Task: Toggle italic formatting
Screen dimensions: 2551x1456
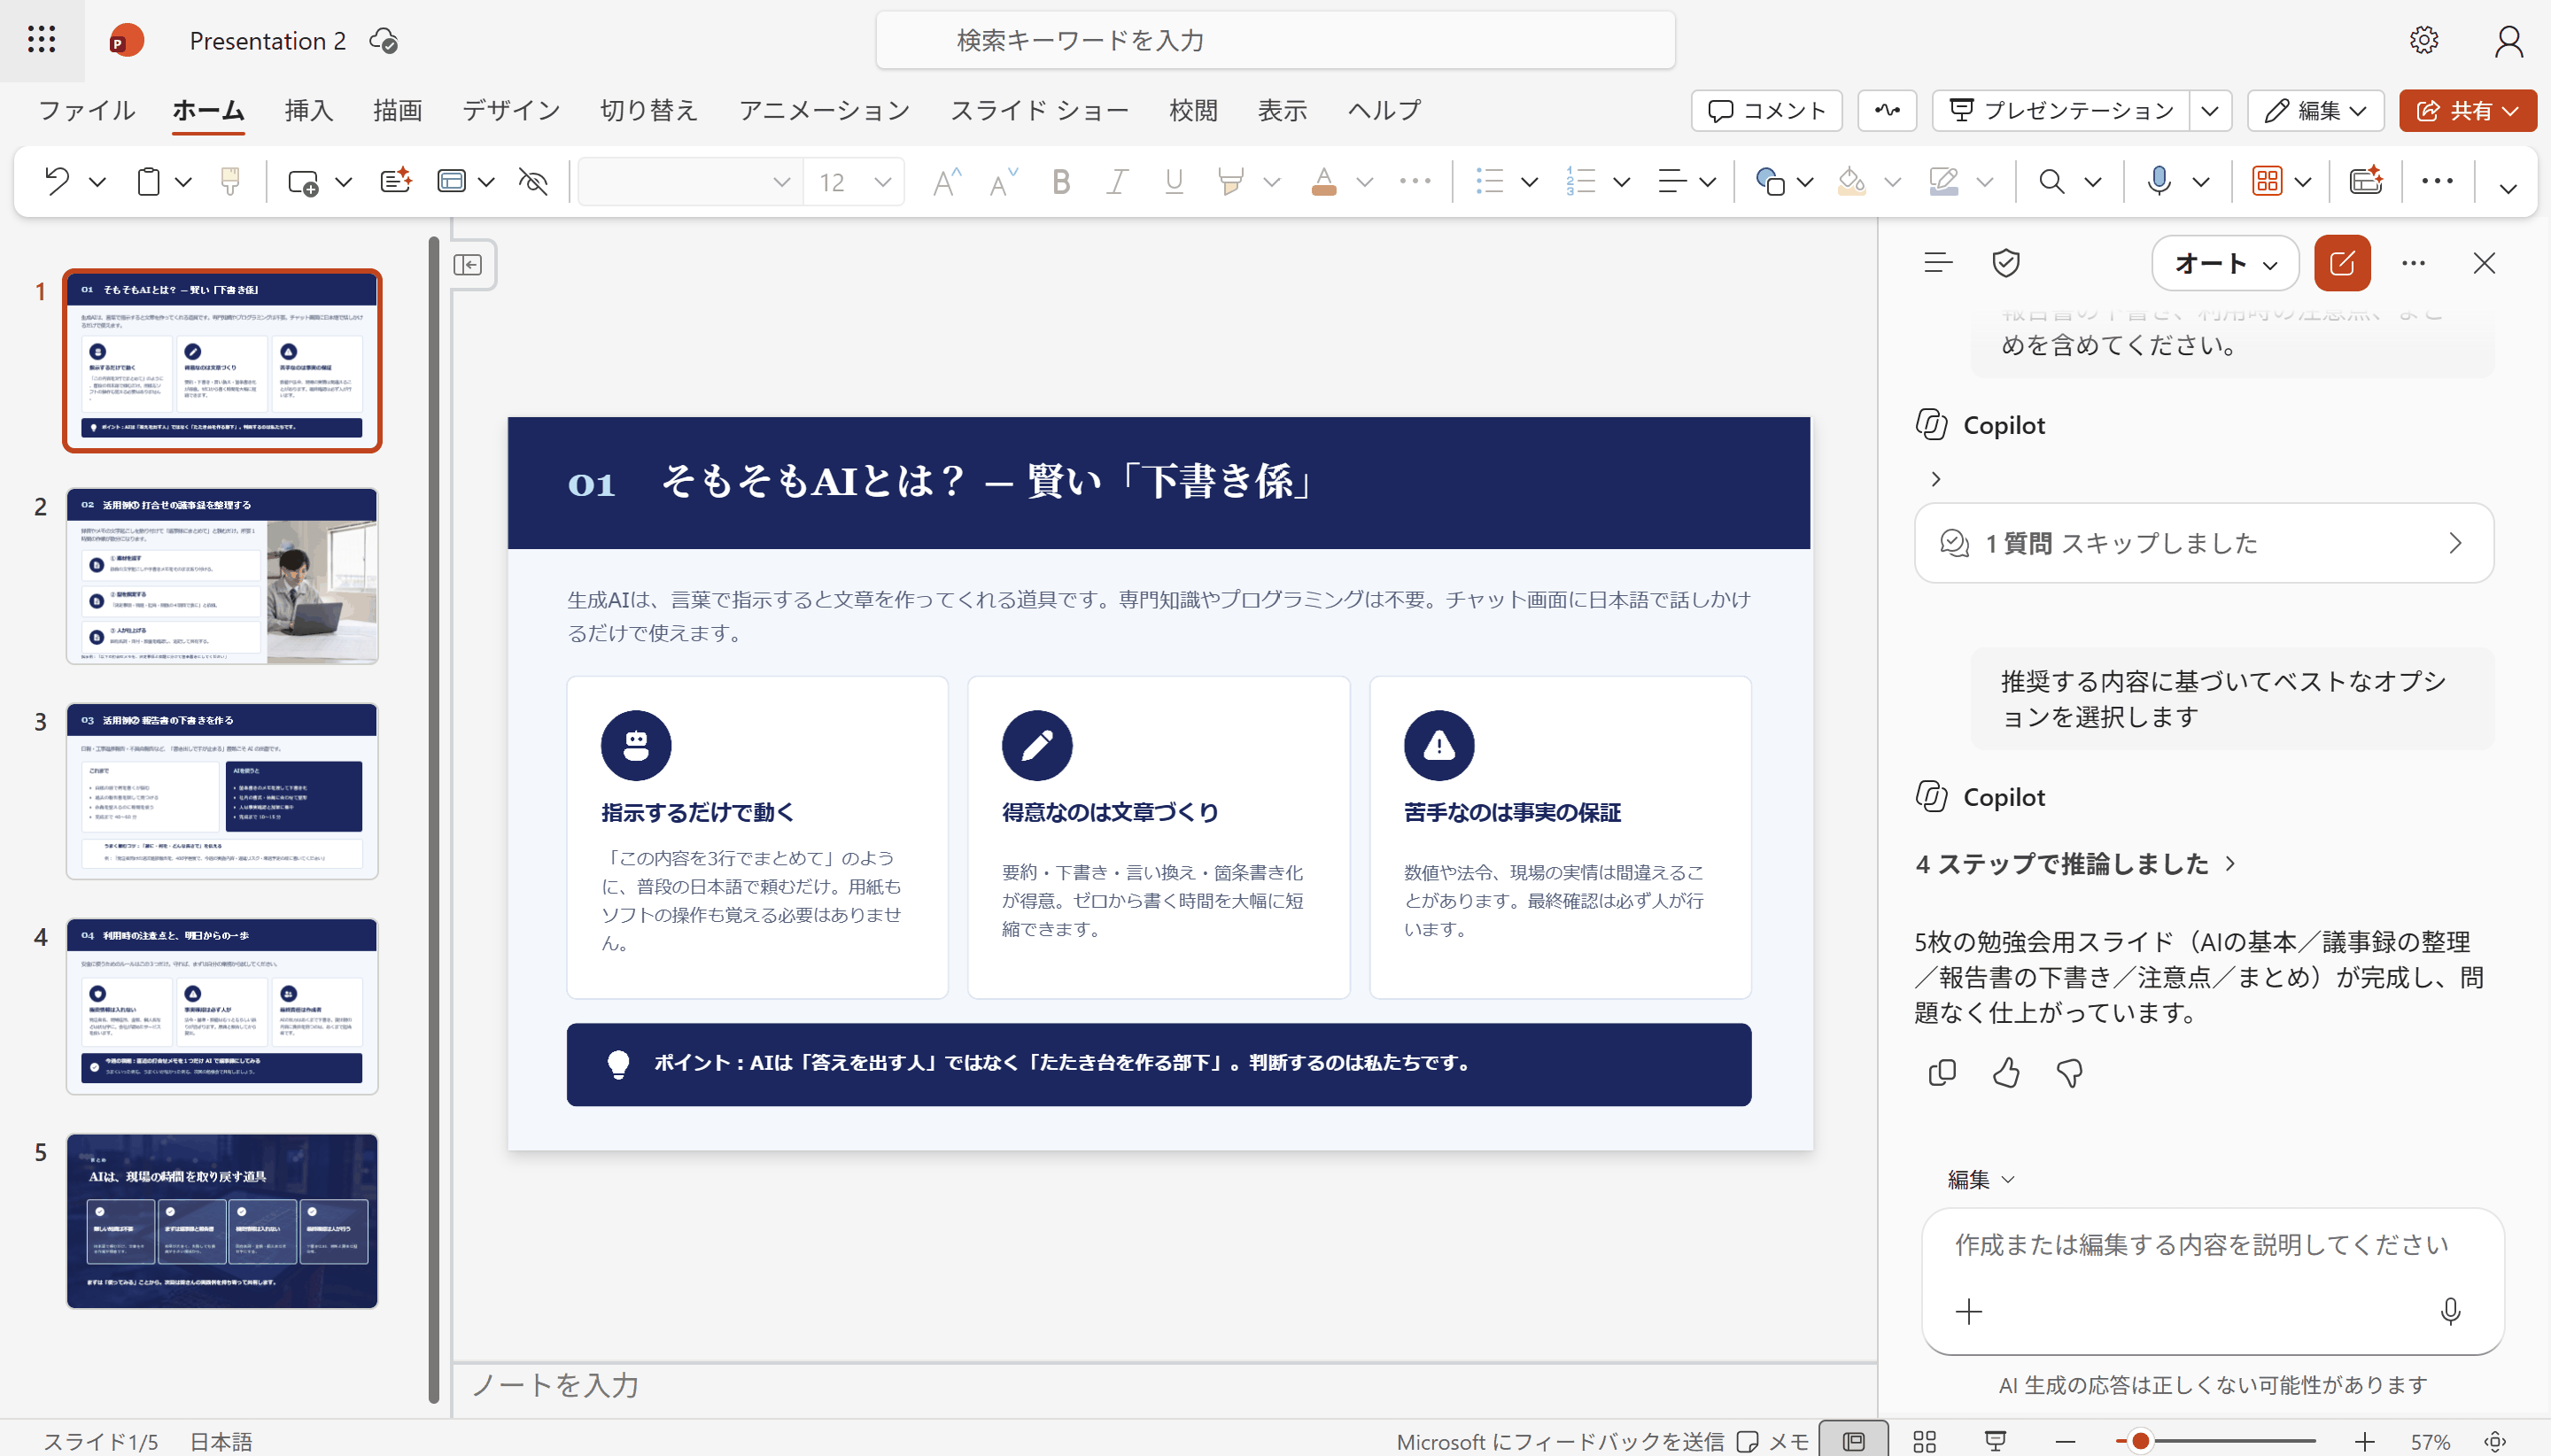Action: (x=1117, y=181)
